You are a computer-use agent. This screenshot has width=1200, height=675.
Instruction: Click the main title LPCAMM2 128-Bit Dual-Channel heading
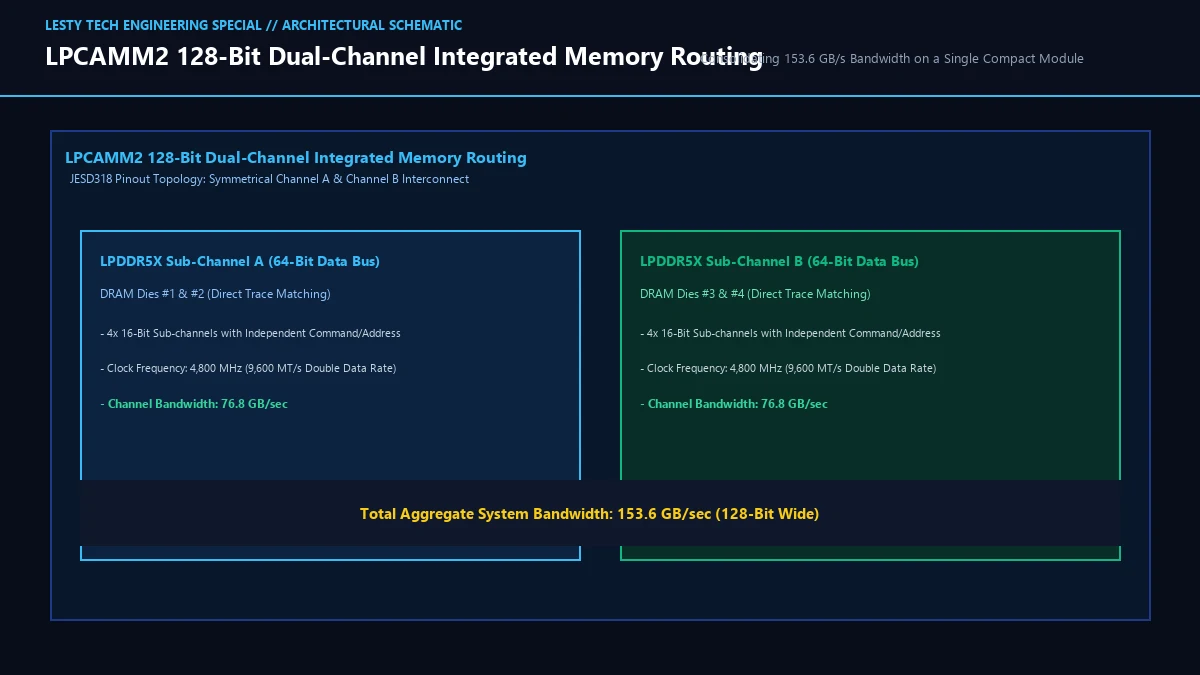click(x=404, y=57)
